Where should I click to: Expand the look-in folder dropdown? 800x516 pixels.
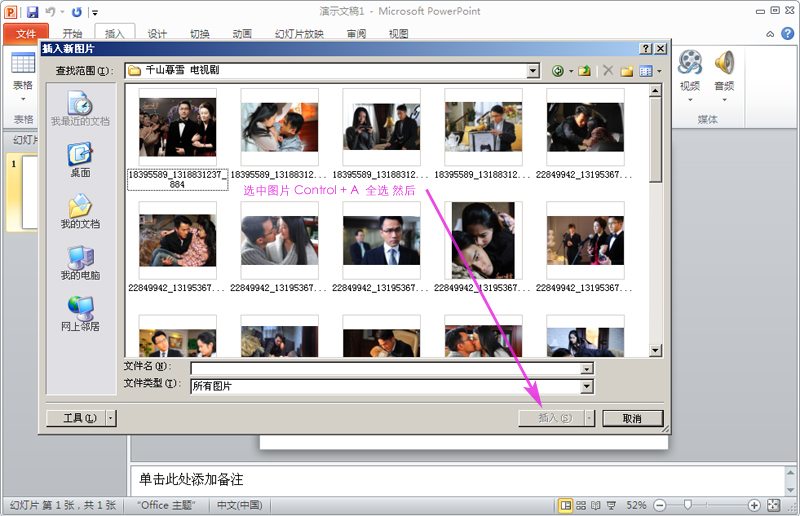click(533, 71)
